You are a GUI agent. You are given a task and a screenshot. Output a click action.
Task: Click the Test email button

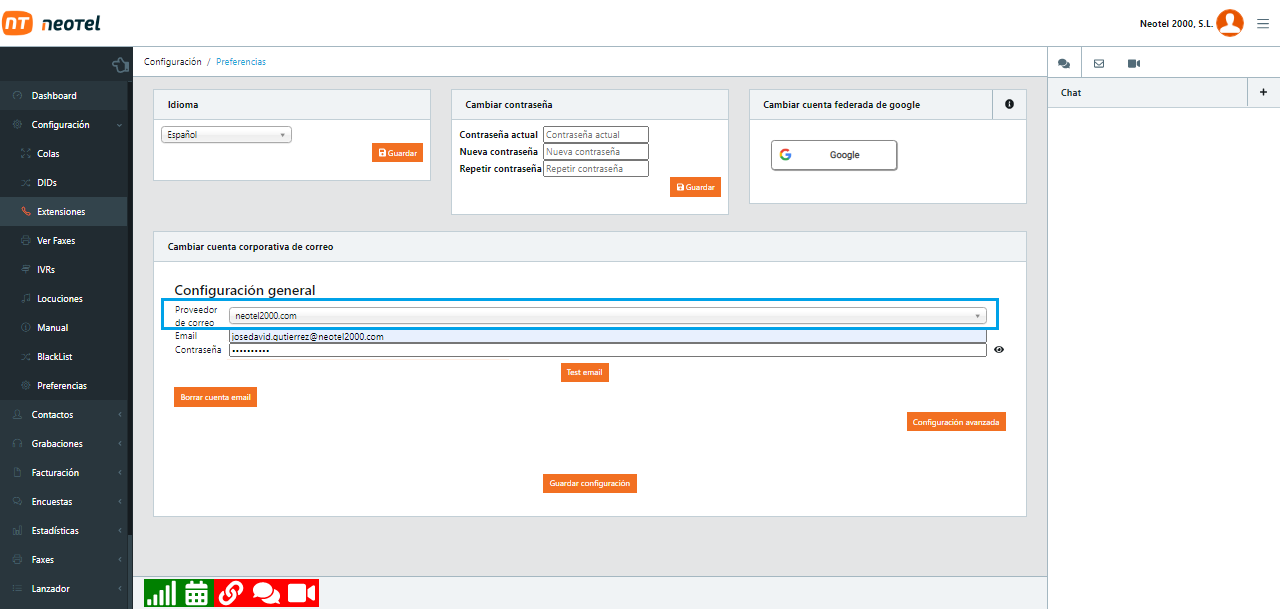point(584,372)
